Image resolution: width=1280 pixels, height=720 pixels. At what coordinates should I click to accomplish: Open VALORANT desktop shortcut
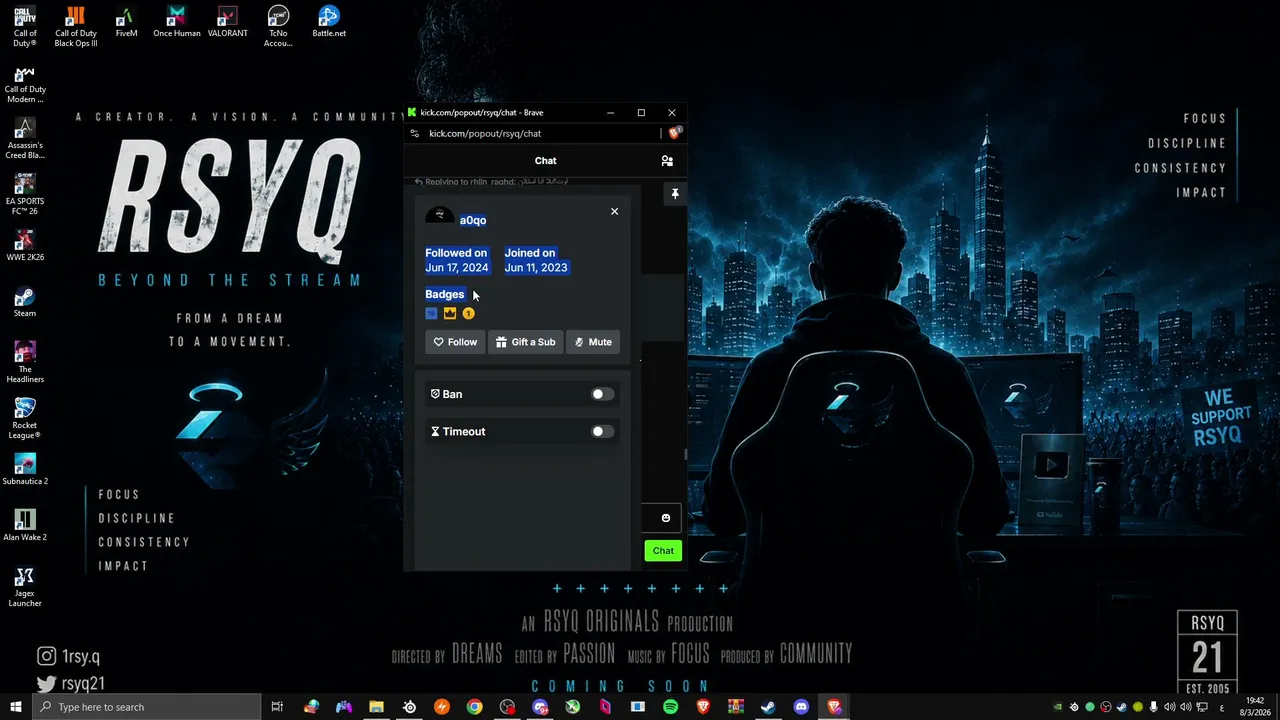pos(228,22)
